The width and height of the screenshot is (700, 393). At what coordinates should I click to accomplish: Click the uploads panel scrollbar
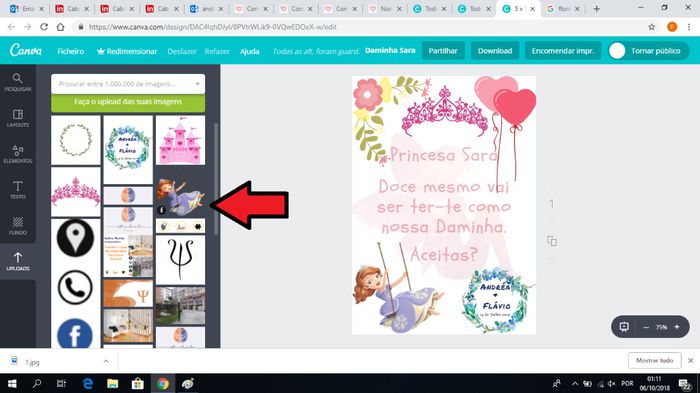pyautogui.click(x=216, y=179)
